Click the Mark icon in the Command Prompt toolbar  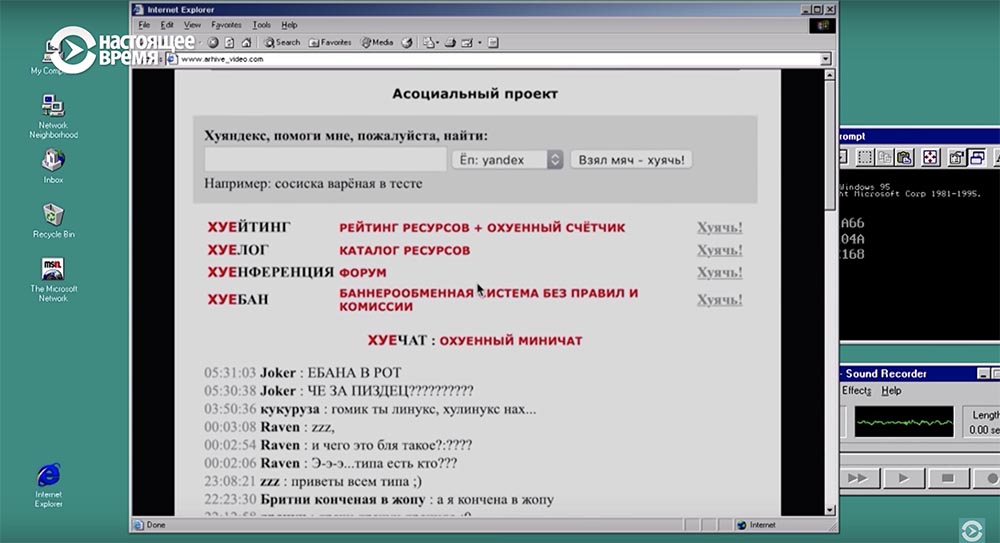(x=865, y=158)
